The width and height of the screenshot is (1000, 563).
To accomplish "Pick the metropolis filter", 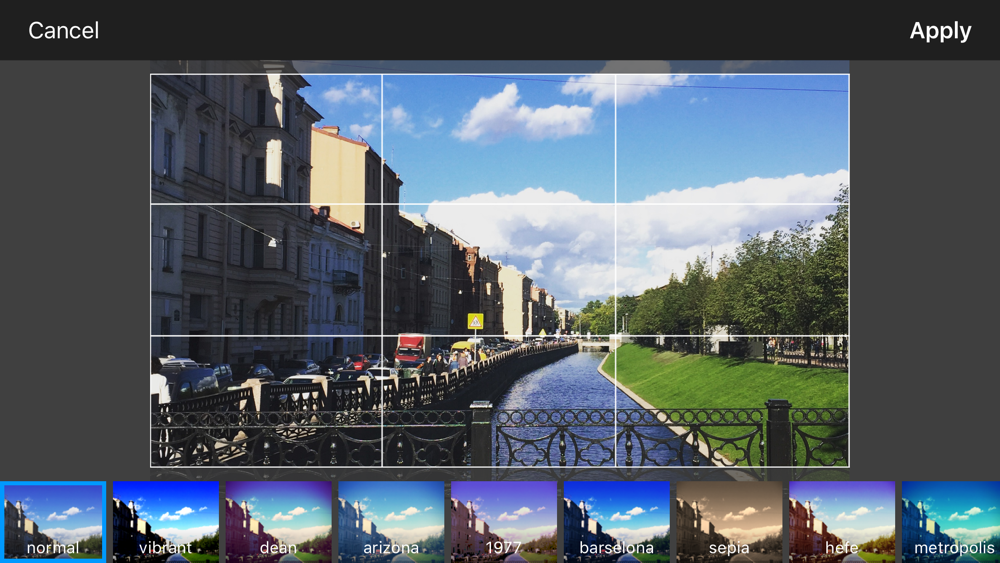I will pos(951,522).
